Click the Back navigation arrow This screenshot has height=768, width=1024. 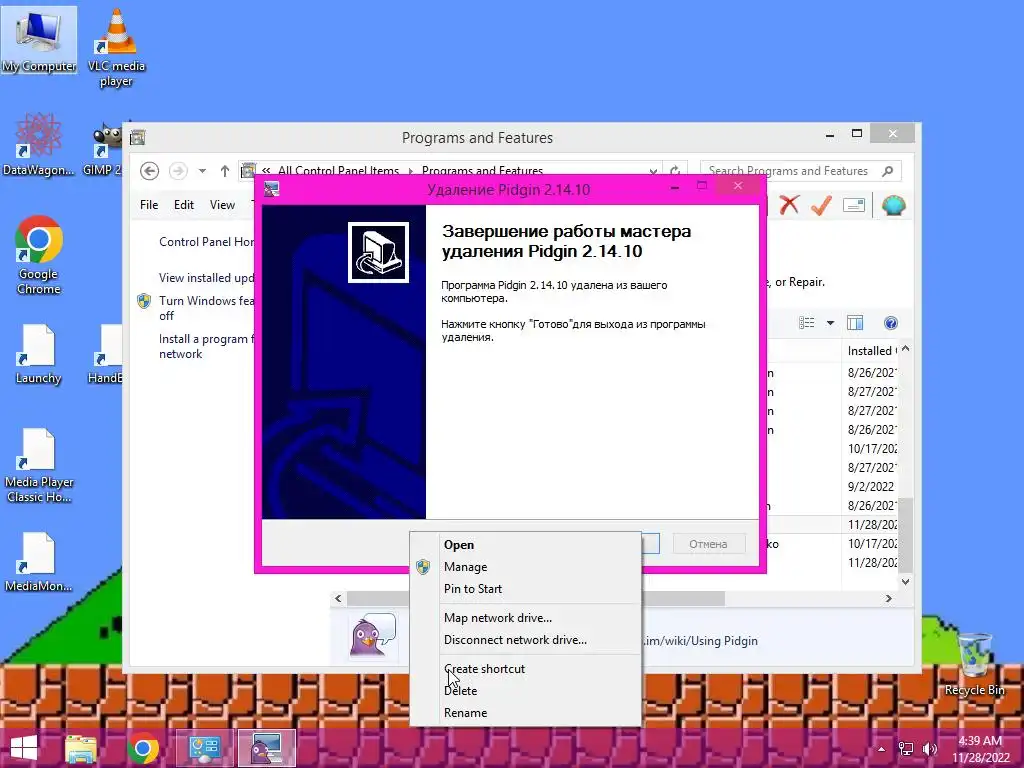point(150,171)
